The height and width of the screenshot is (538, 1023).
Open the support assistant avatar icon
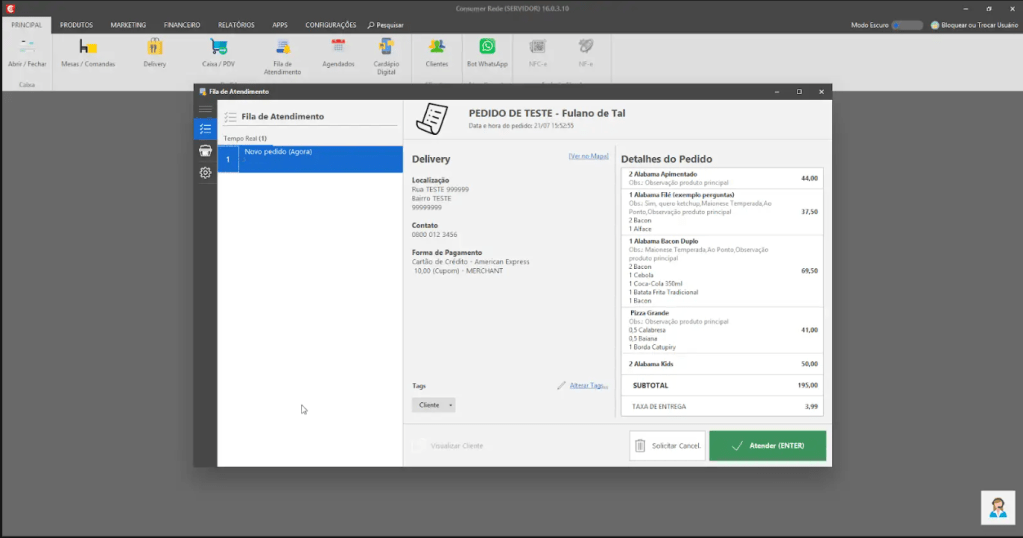pos(998,507)
